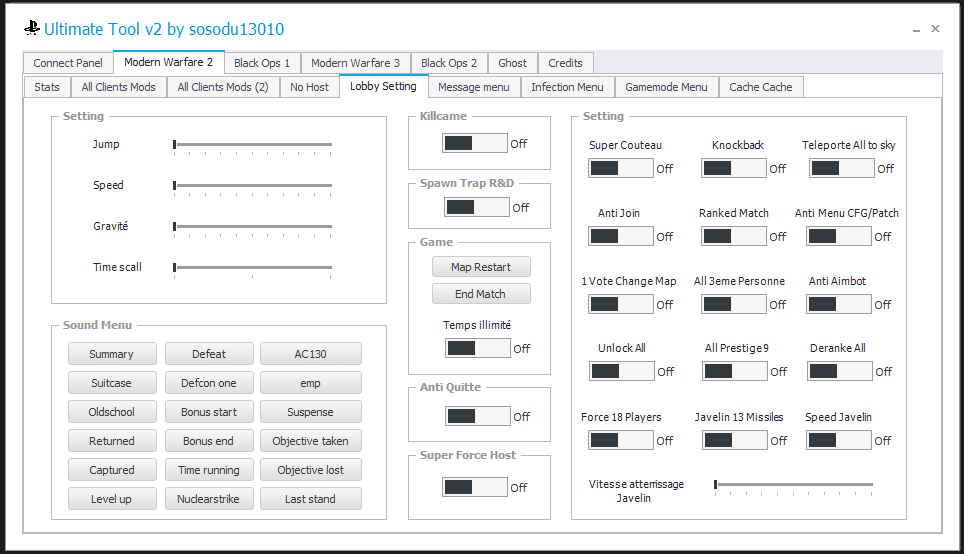Toggle the Spawn Trap R&D switch
Image resolution: width=964 pixels, height=554 pixels.
(477, 207)
